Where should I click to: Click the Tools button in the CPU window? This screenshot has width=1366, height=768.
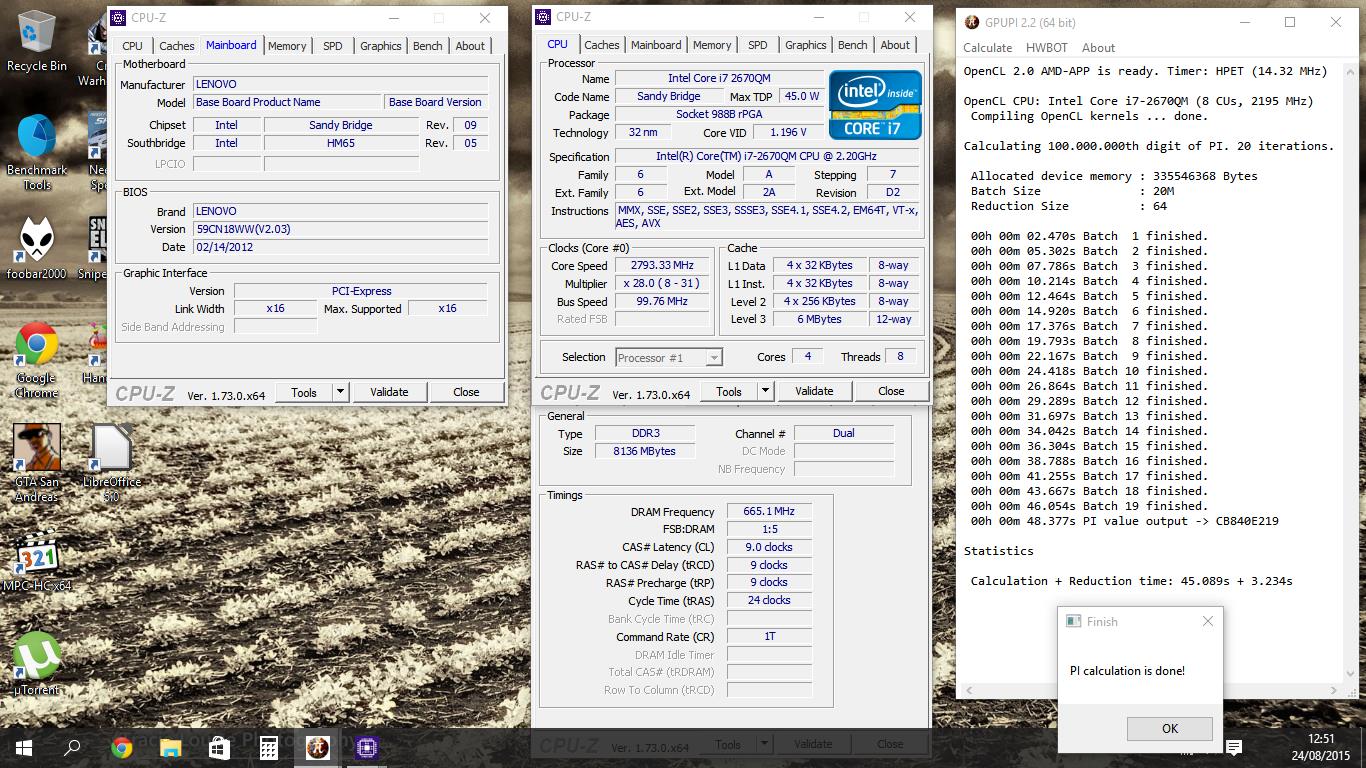pyautogui.click(x=729, y=391)
